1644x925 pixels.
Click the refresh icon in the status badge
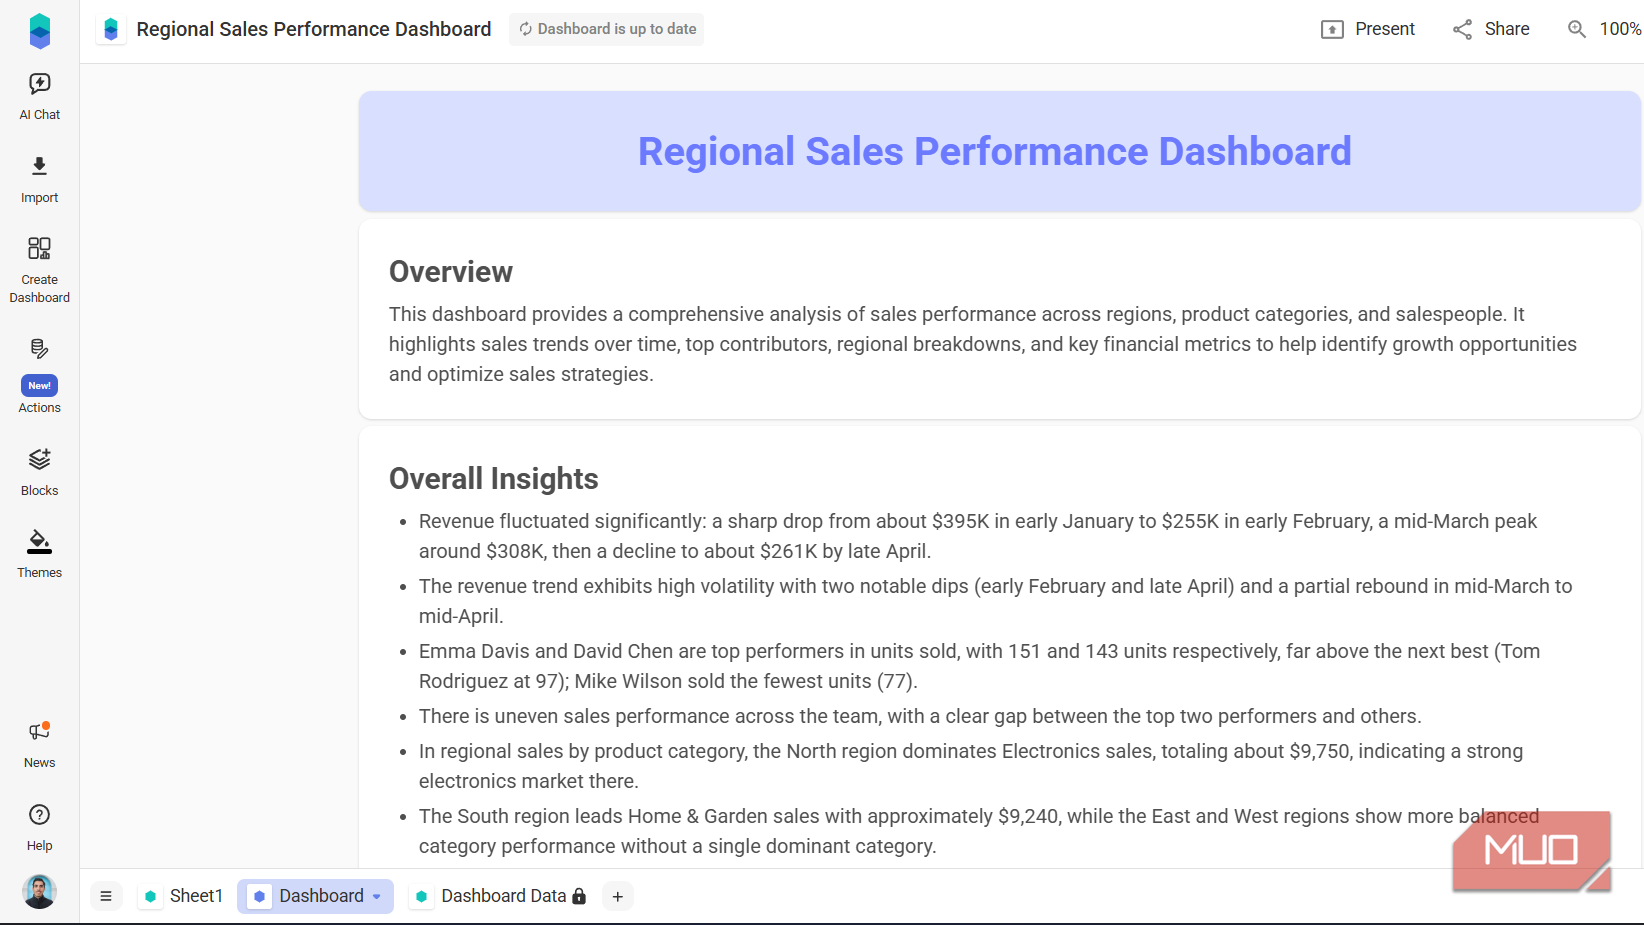tap(525, 29)
